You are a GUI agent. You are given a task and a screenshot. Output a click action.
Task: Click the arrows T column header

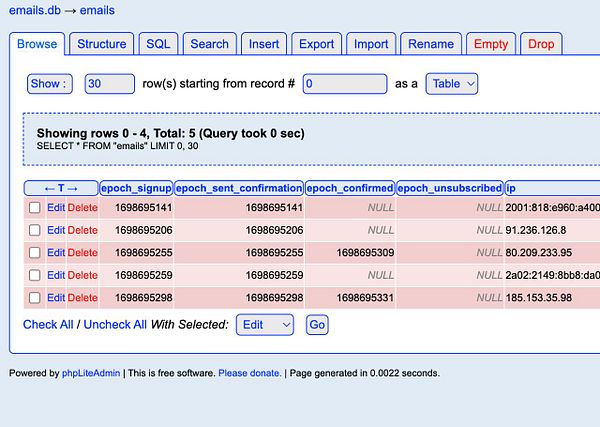61,188
